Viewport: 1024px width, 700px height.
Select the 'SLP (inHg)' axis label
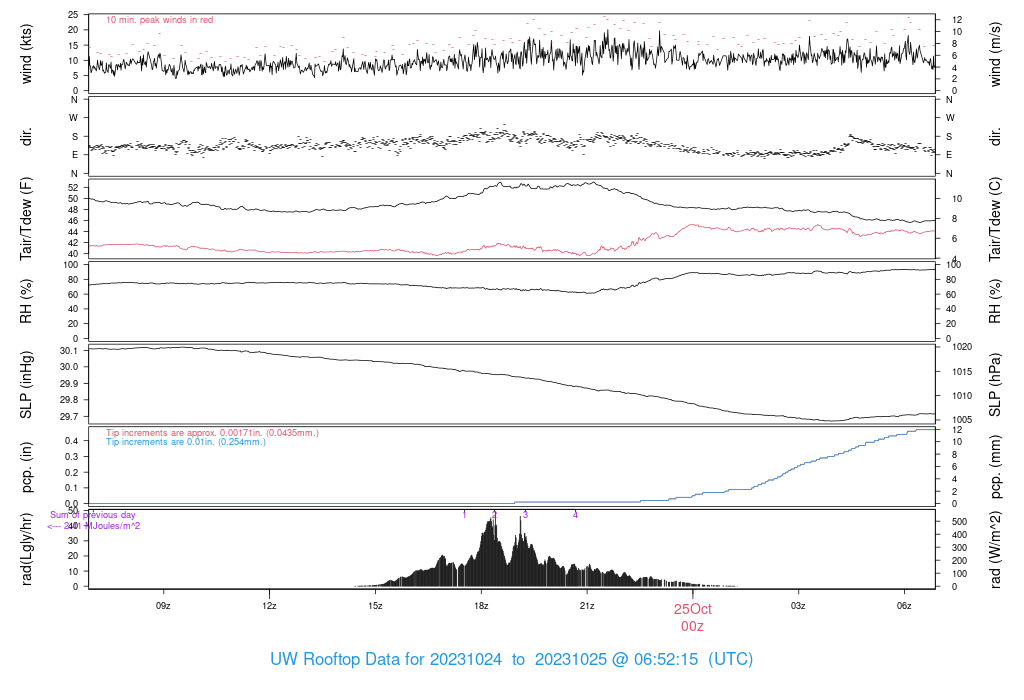(26, 385)
